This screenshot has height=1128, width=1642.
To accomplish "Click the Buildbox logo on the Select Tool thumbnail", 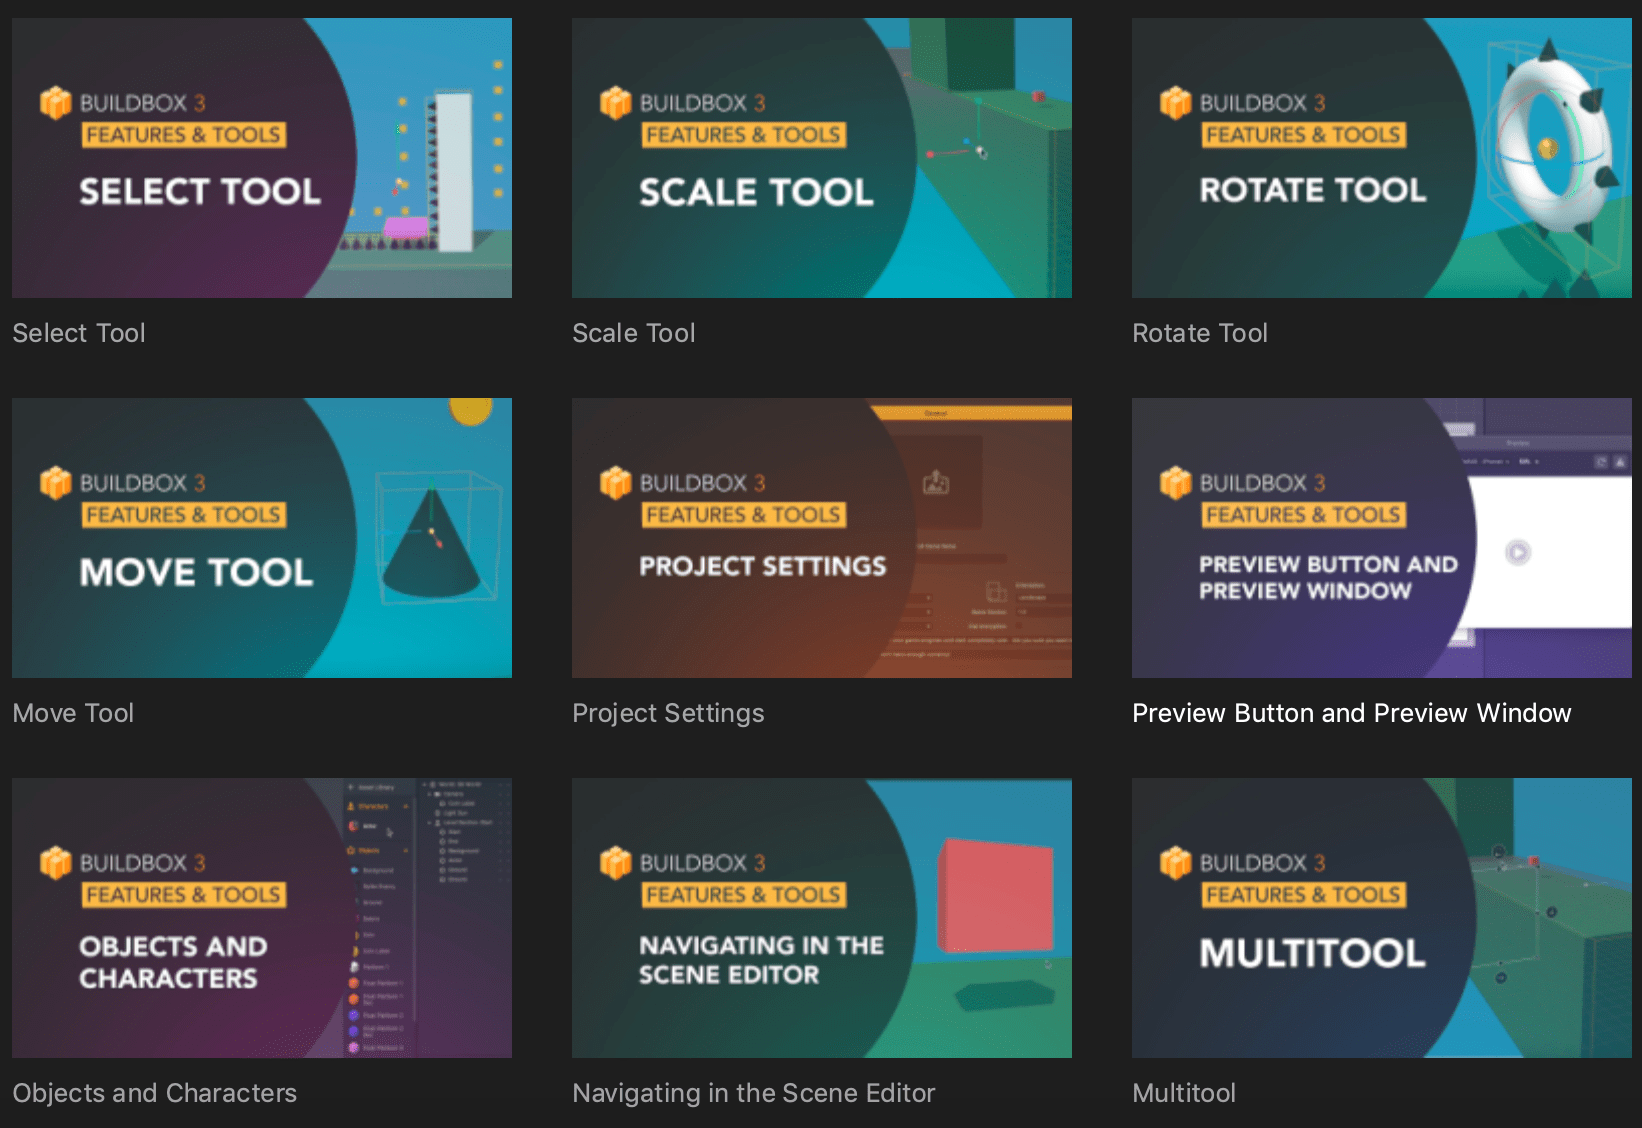I will tap(55, 103).
